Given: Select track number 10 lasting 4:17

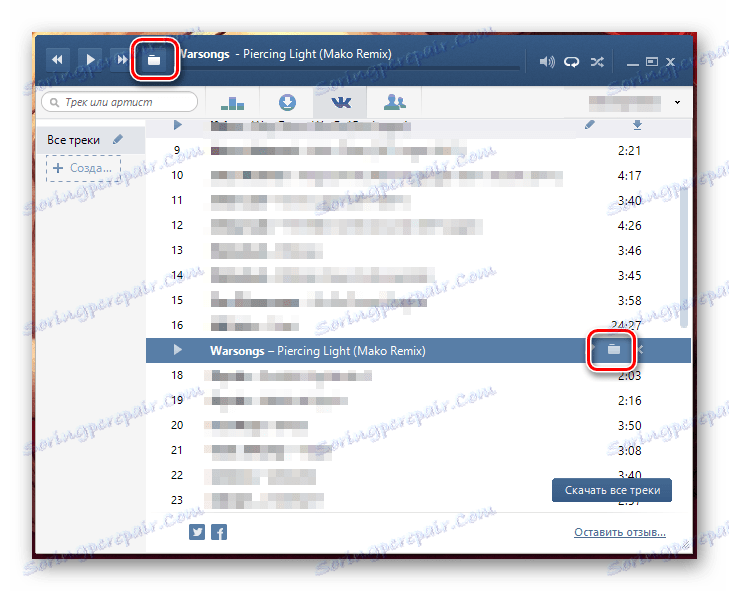Looking at the screenshot, I should tap(418, 175).
